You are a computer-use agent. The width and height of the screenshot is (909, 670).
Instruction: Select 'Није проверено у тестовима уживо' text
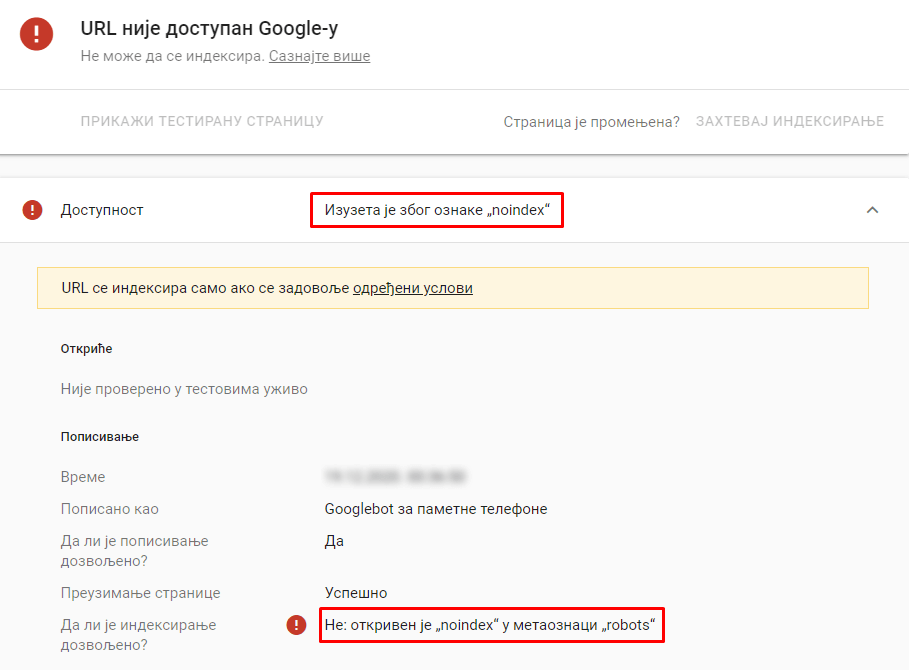pyautogui.click(x=184, y=389)
